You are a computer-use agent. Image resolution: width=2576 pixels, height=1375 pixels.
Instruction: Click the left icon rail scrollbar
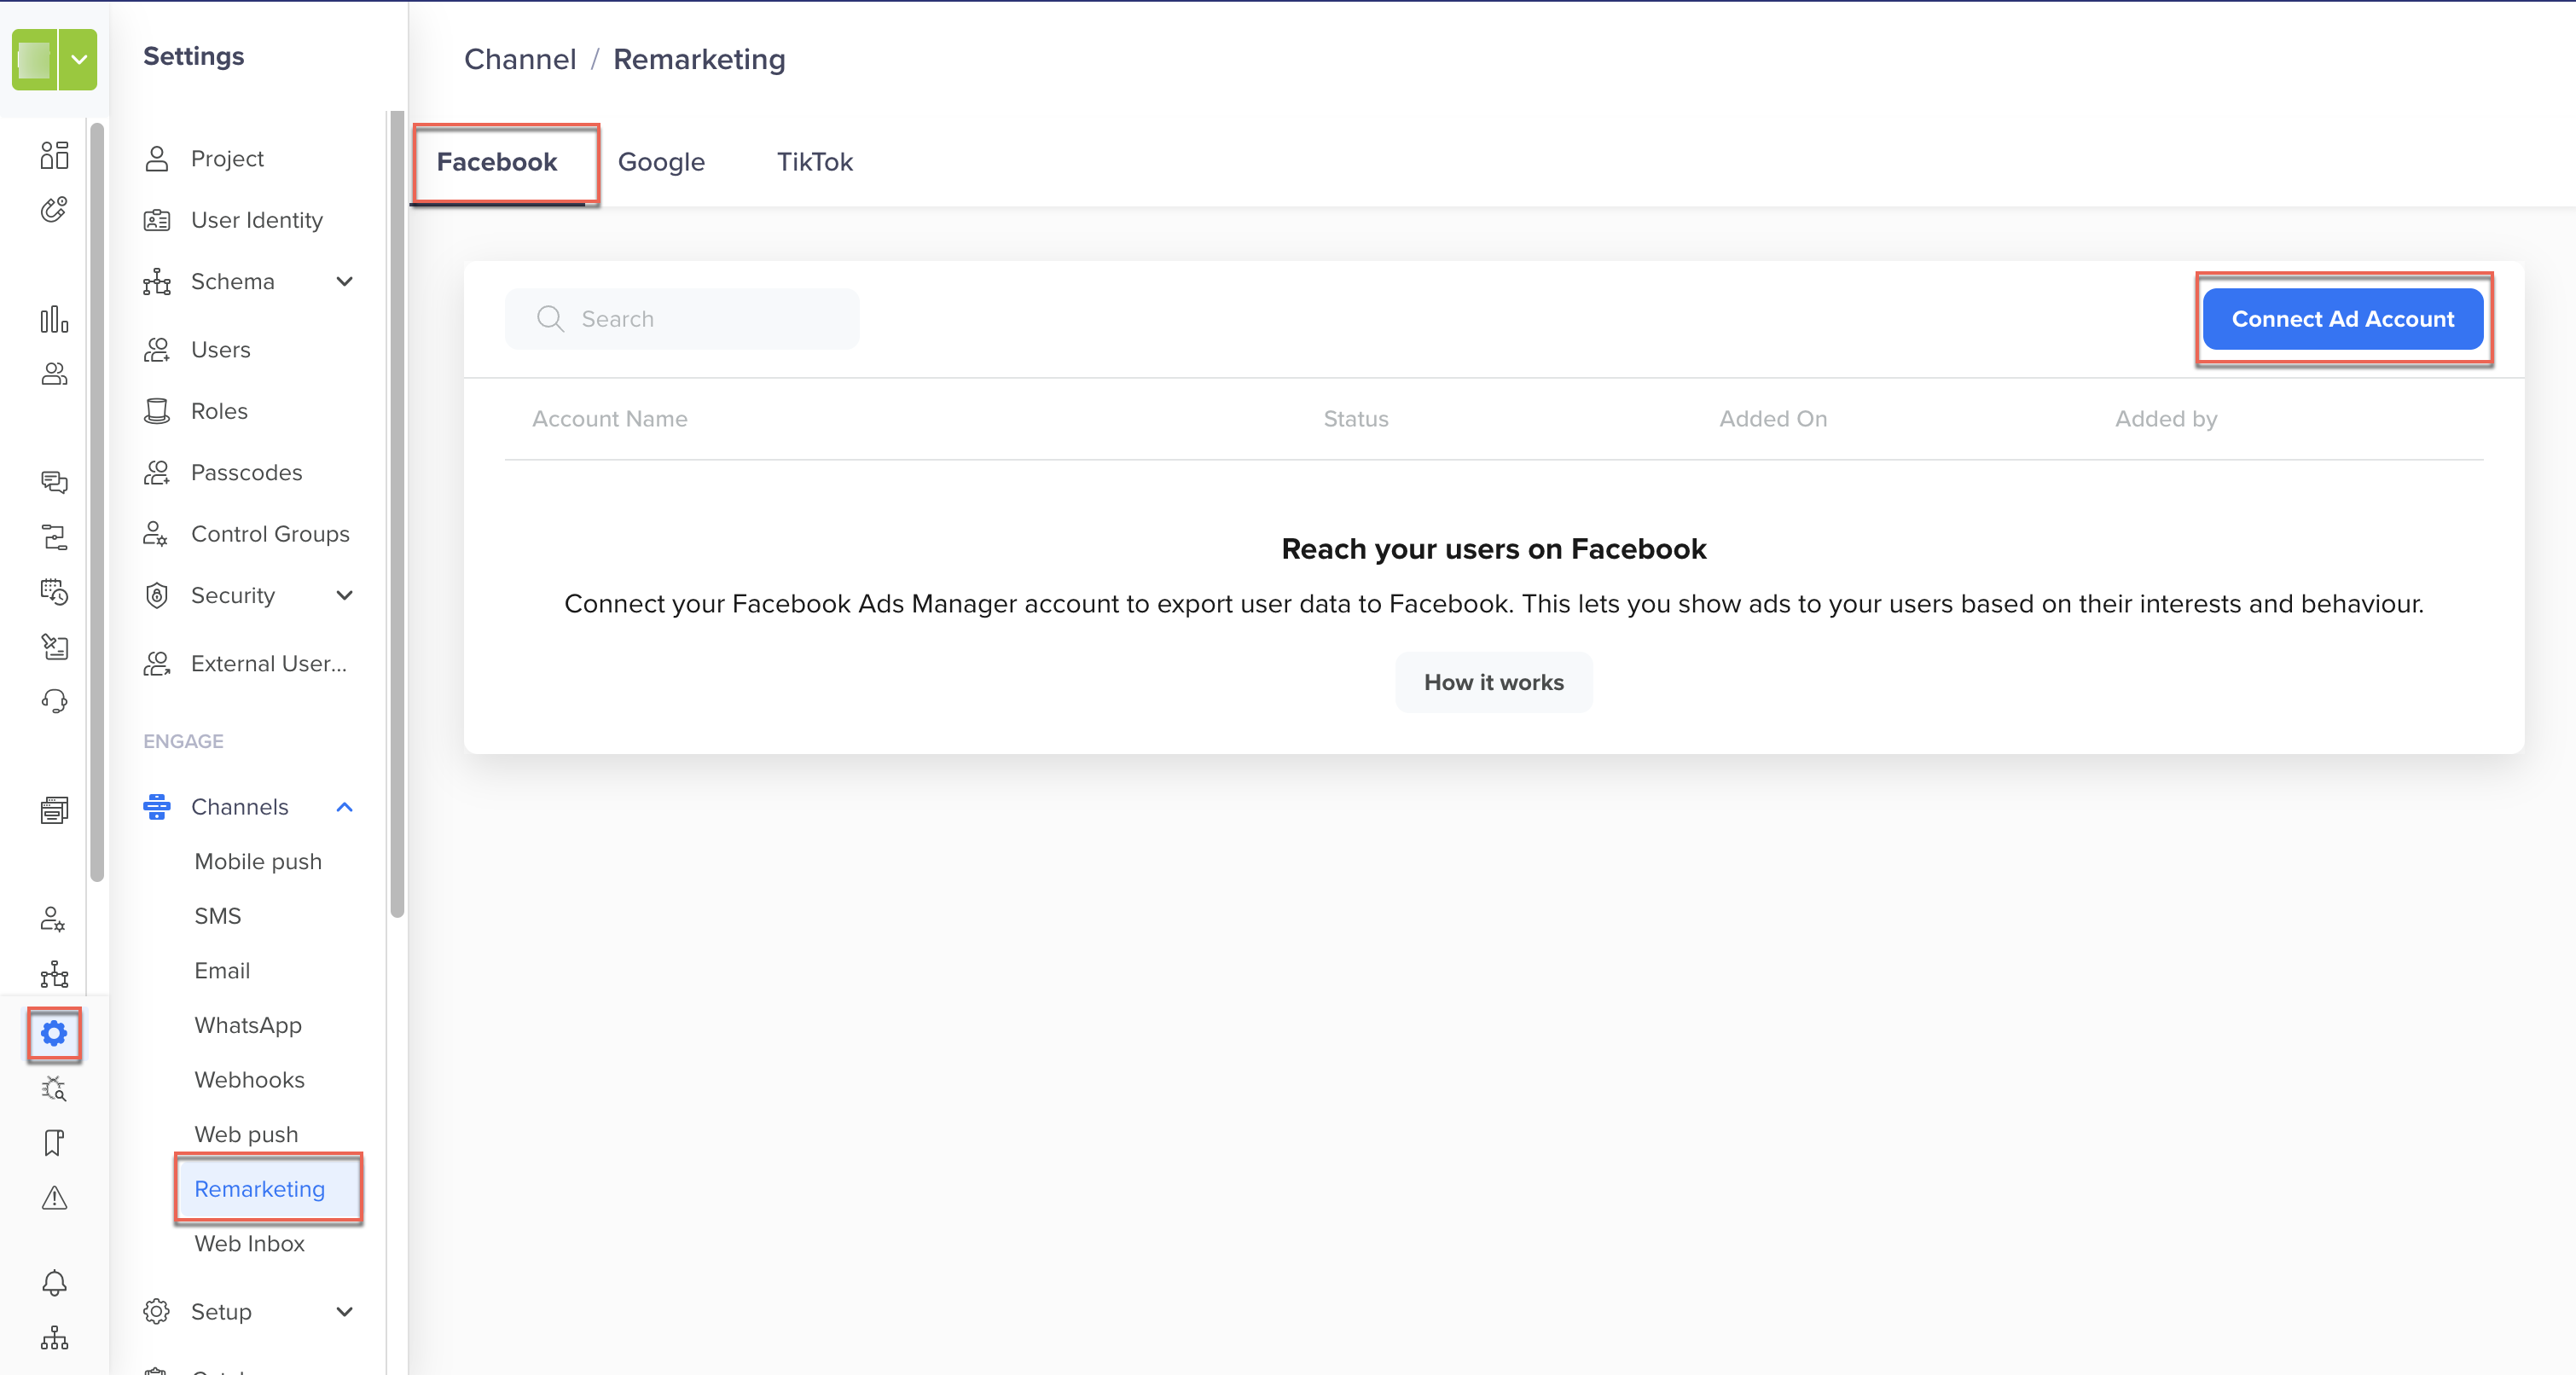97,502
